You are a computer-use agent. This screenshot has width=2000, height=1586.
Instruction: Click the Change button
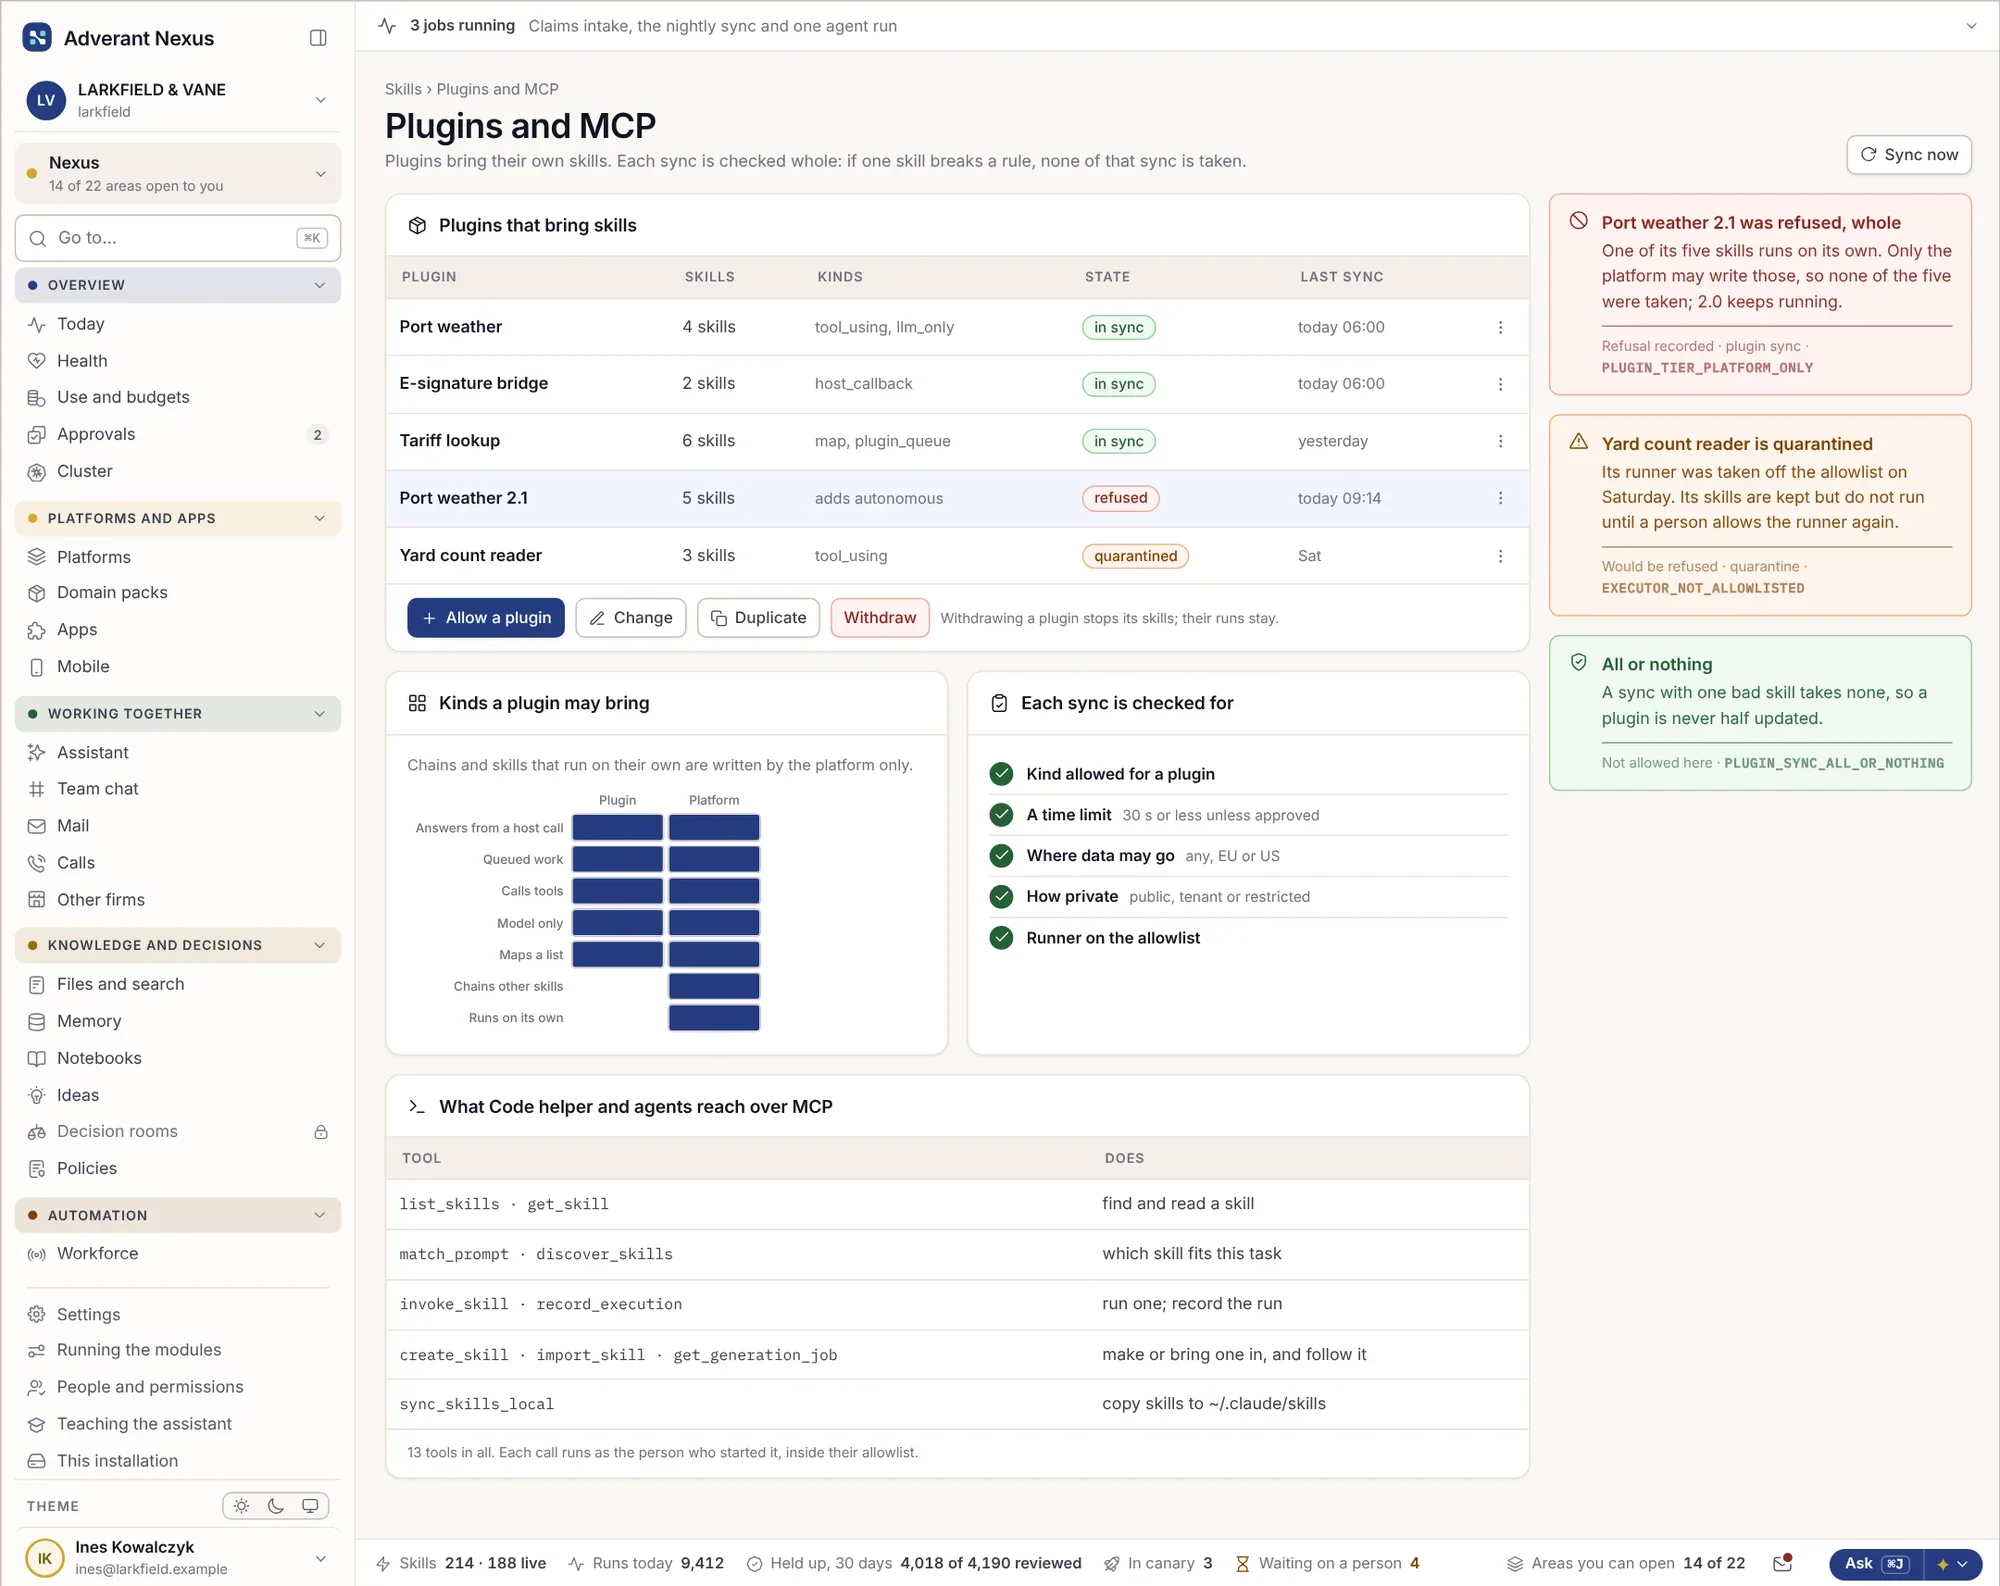point(631,618)
